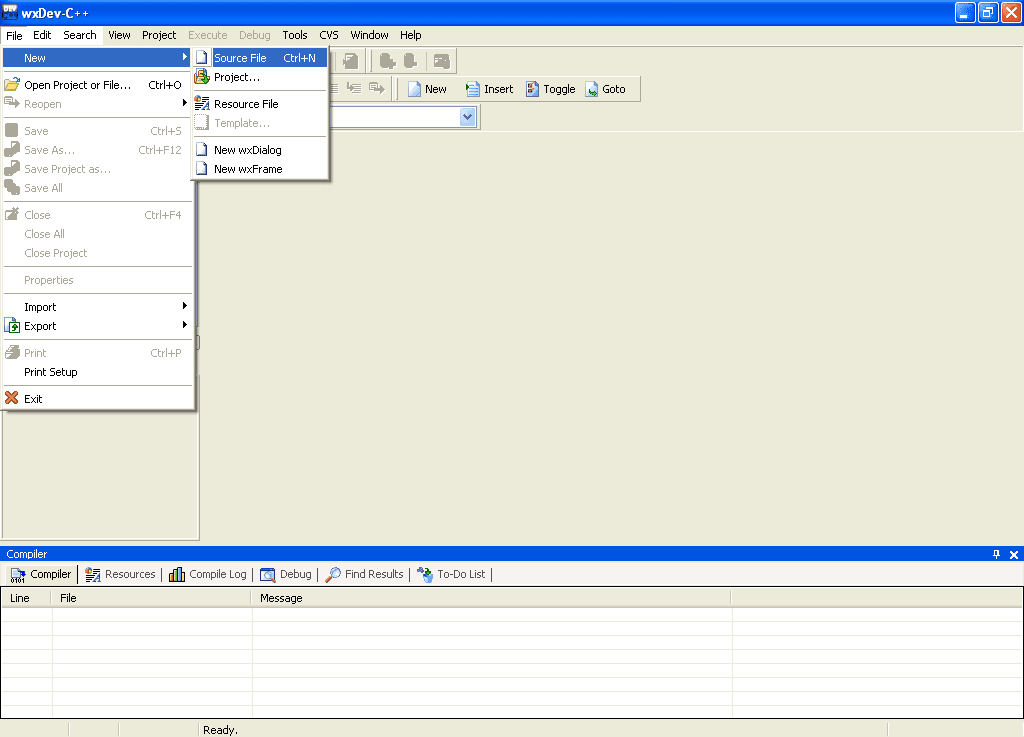Screen dimensions: 1024x737
Task: Choose Print Setup from File menu
Action: point(97,372)
